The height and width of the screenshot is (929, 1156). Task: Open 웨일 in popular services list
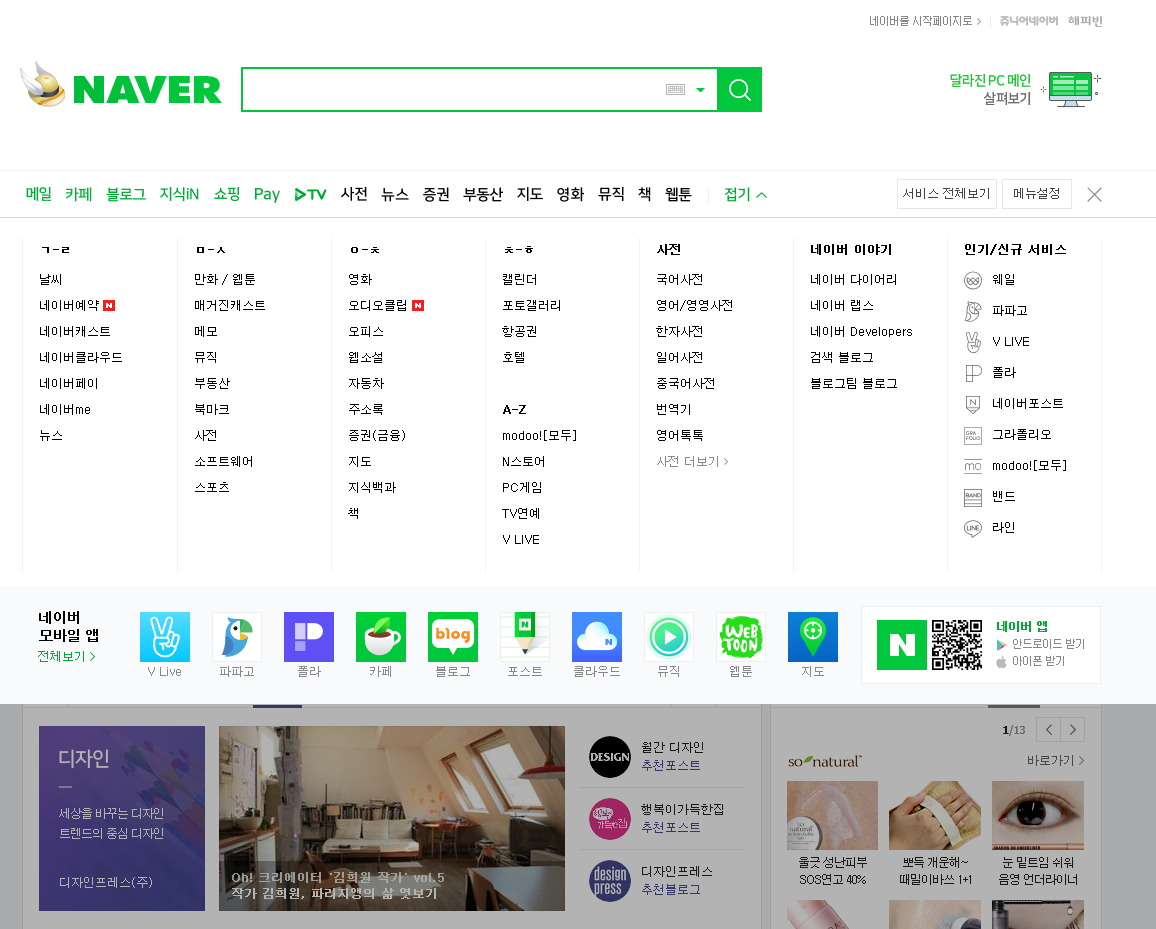(x=990, y=279)
